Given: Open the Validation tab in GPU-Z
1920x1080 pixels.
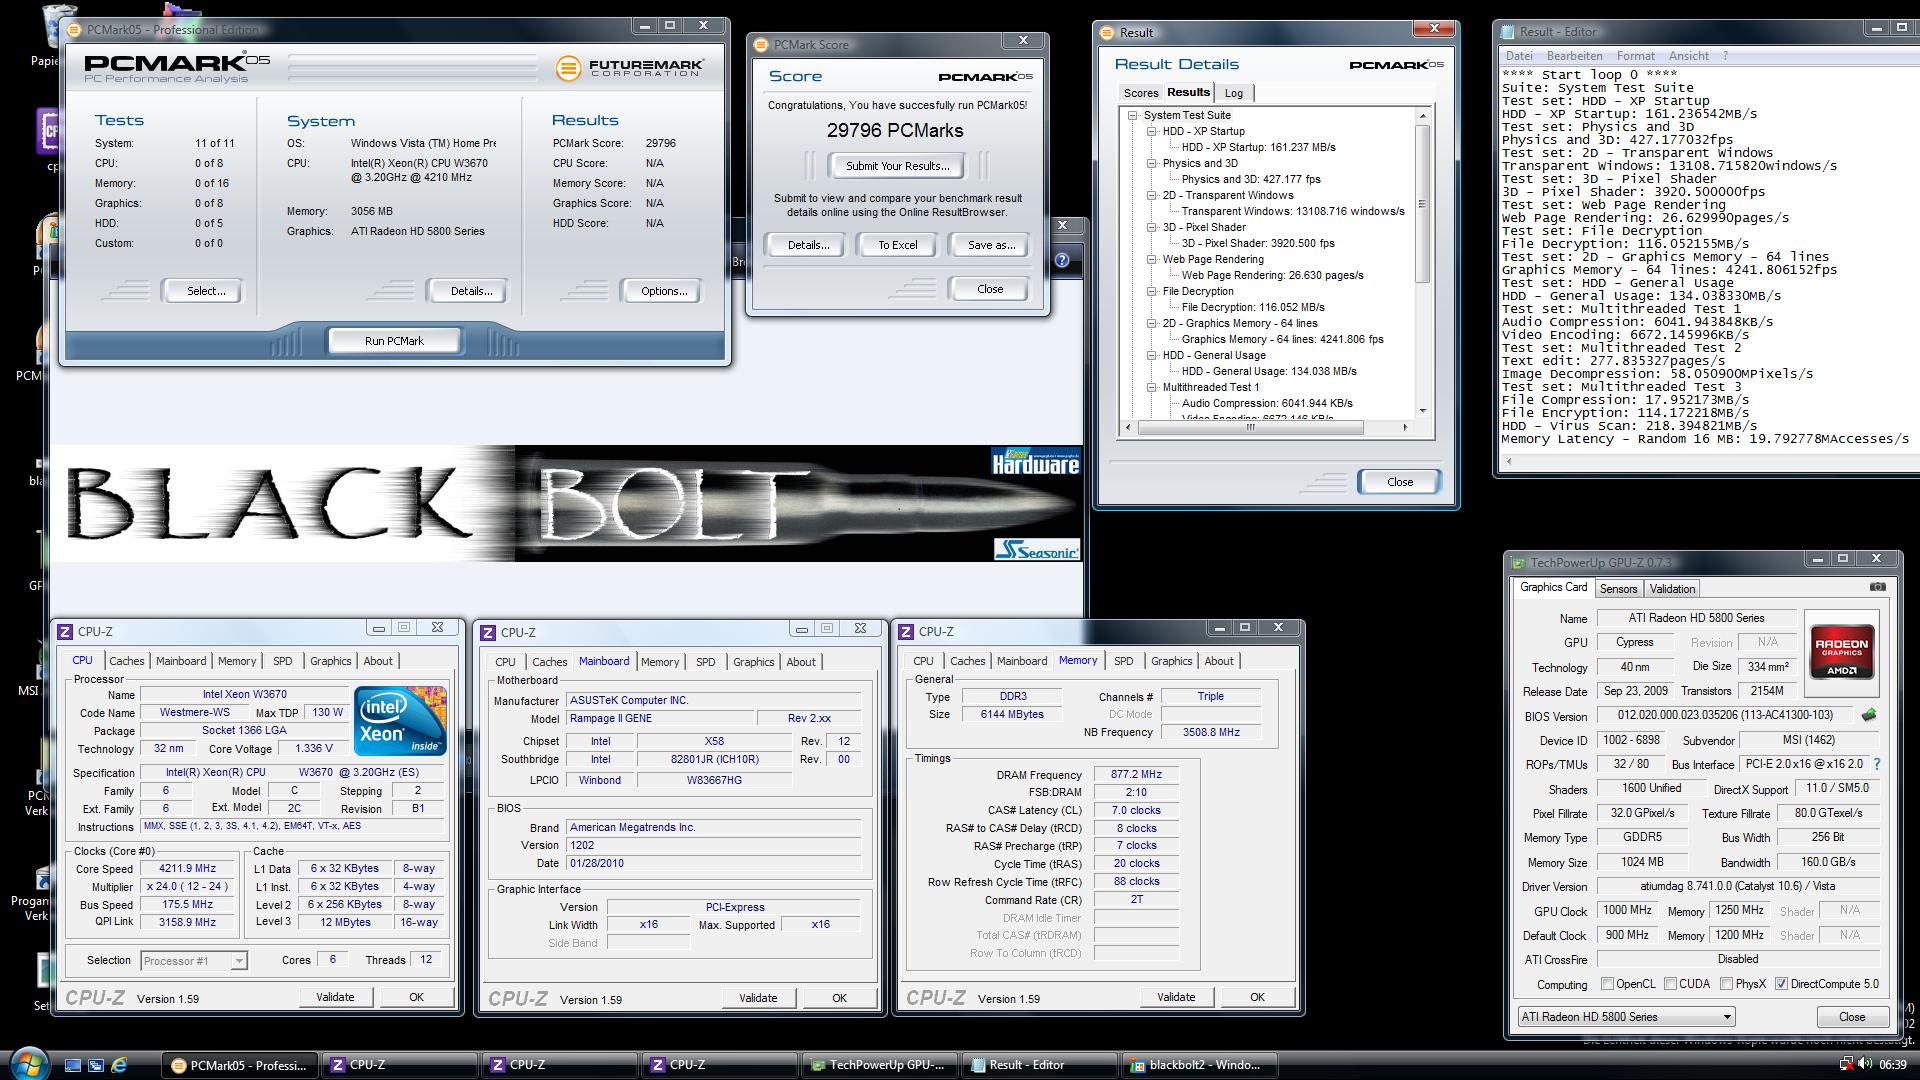Looking at the screenshot, I should 1672,589.
